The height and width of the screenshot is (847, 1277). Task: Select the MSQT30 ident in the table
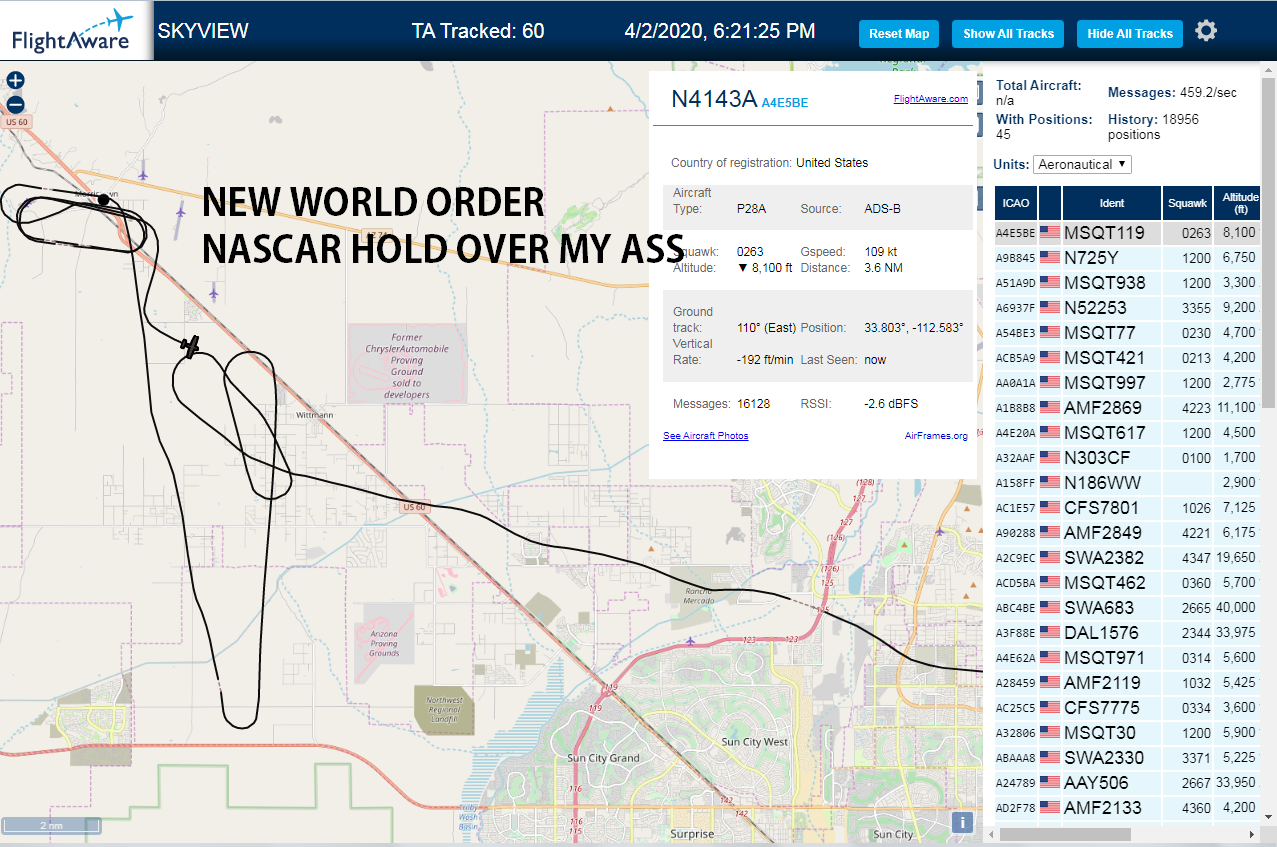tap(1100, 733)
